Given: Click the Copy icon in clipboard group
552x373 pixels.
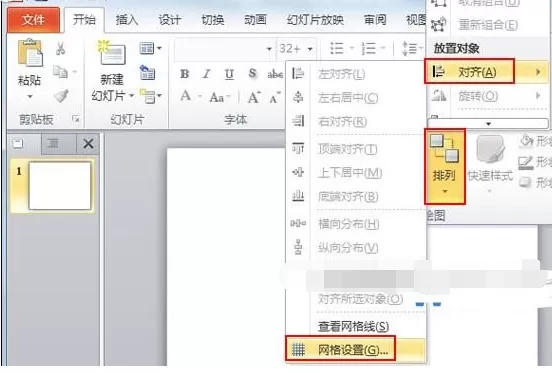Looking at the screenshot, I should tap(61, 72).
